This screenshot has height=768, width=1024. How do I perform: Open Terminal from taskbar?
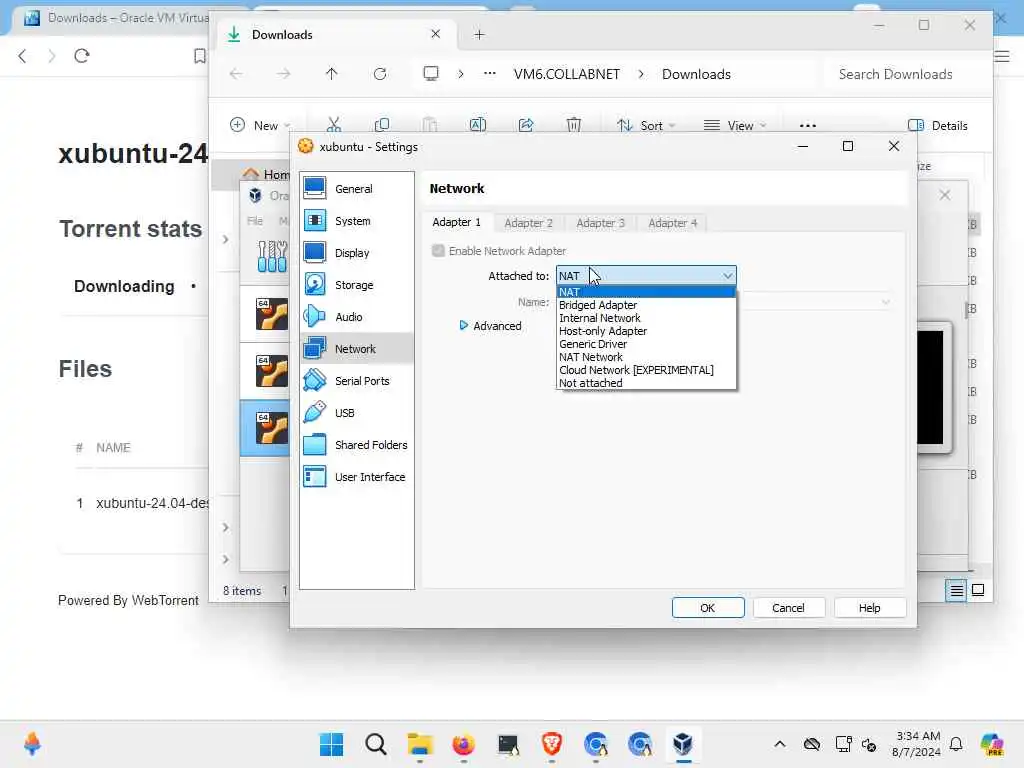tap(508, 744)
